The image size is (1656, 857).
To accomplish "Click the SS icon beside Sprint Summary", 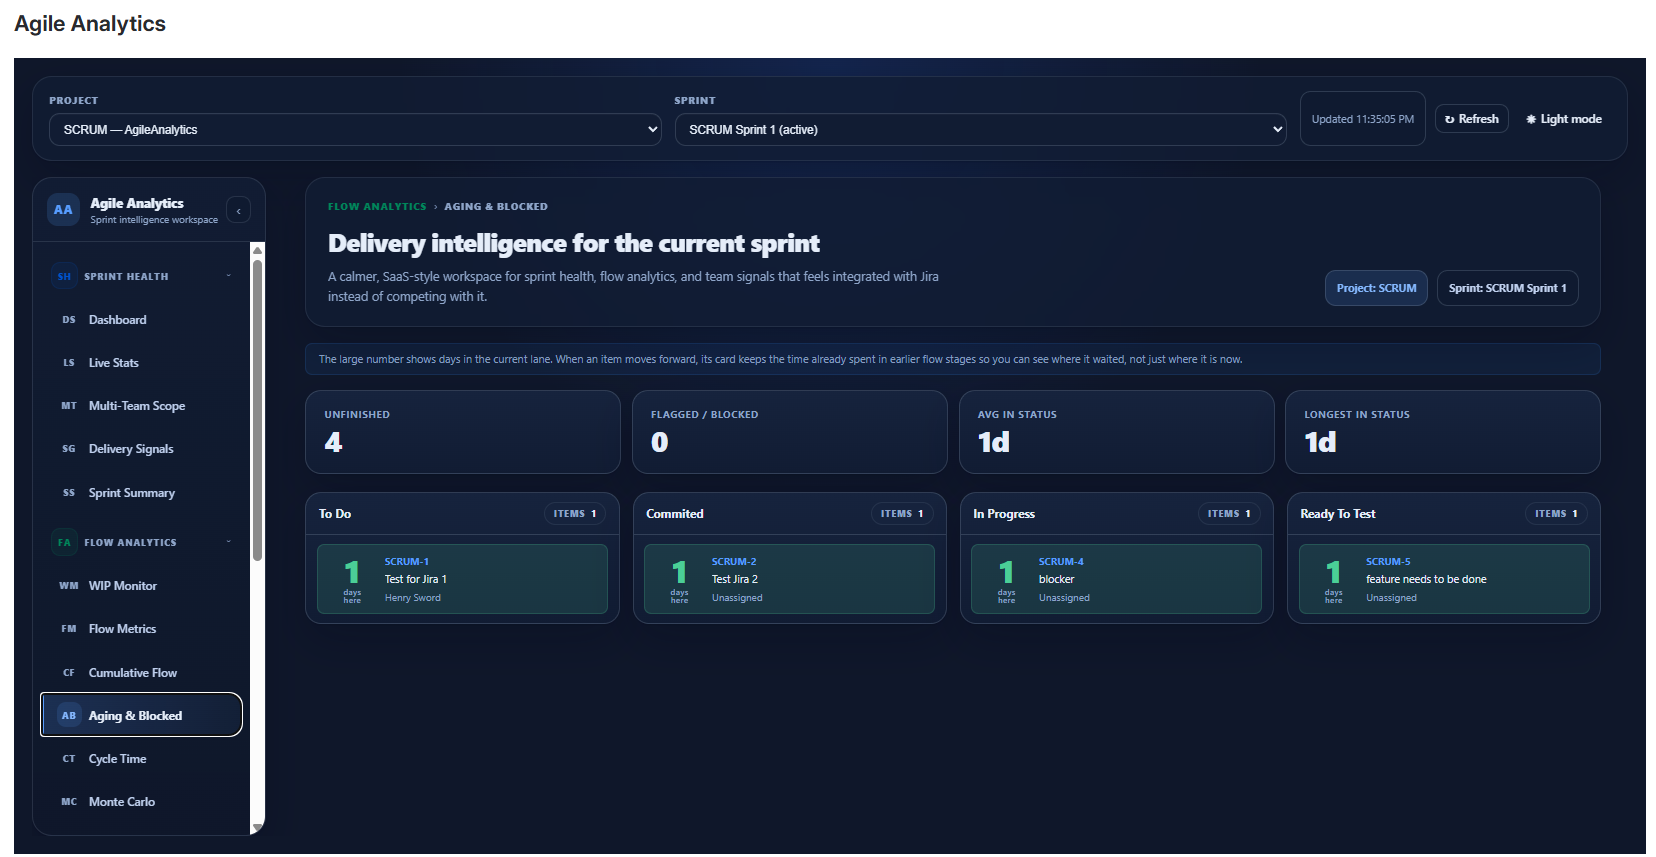I will tap(69, 493).
